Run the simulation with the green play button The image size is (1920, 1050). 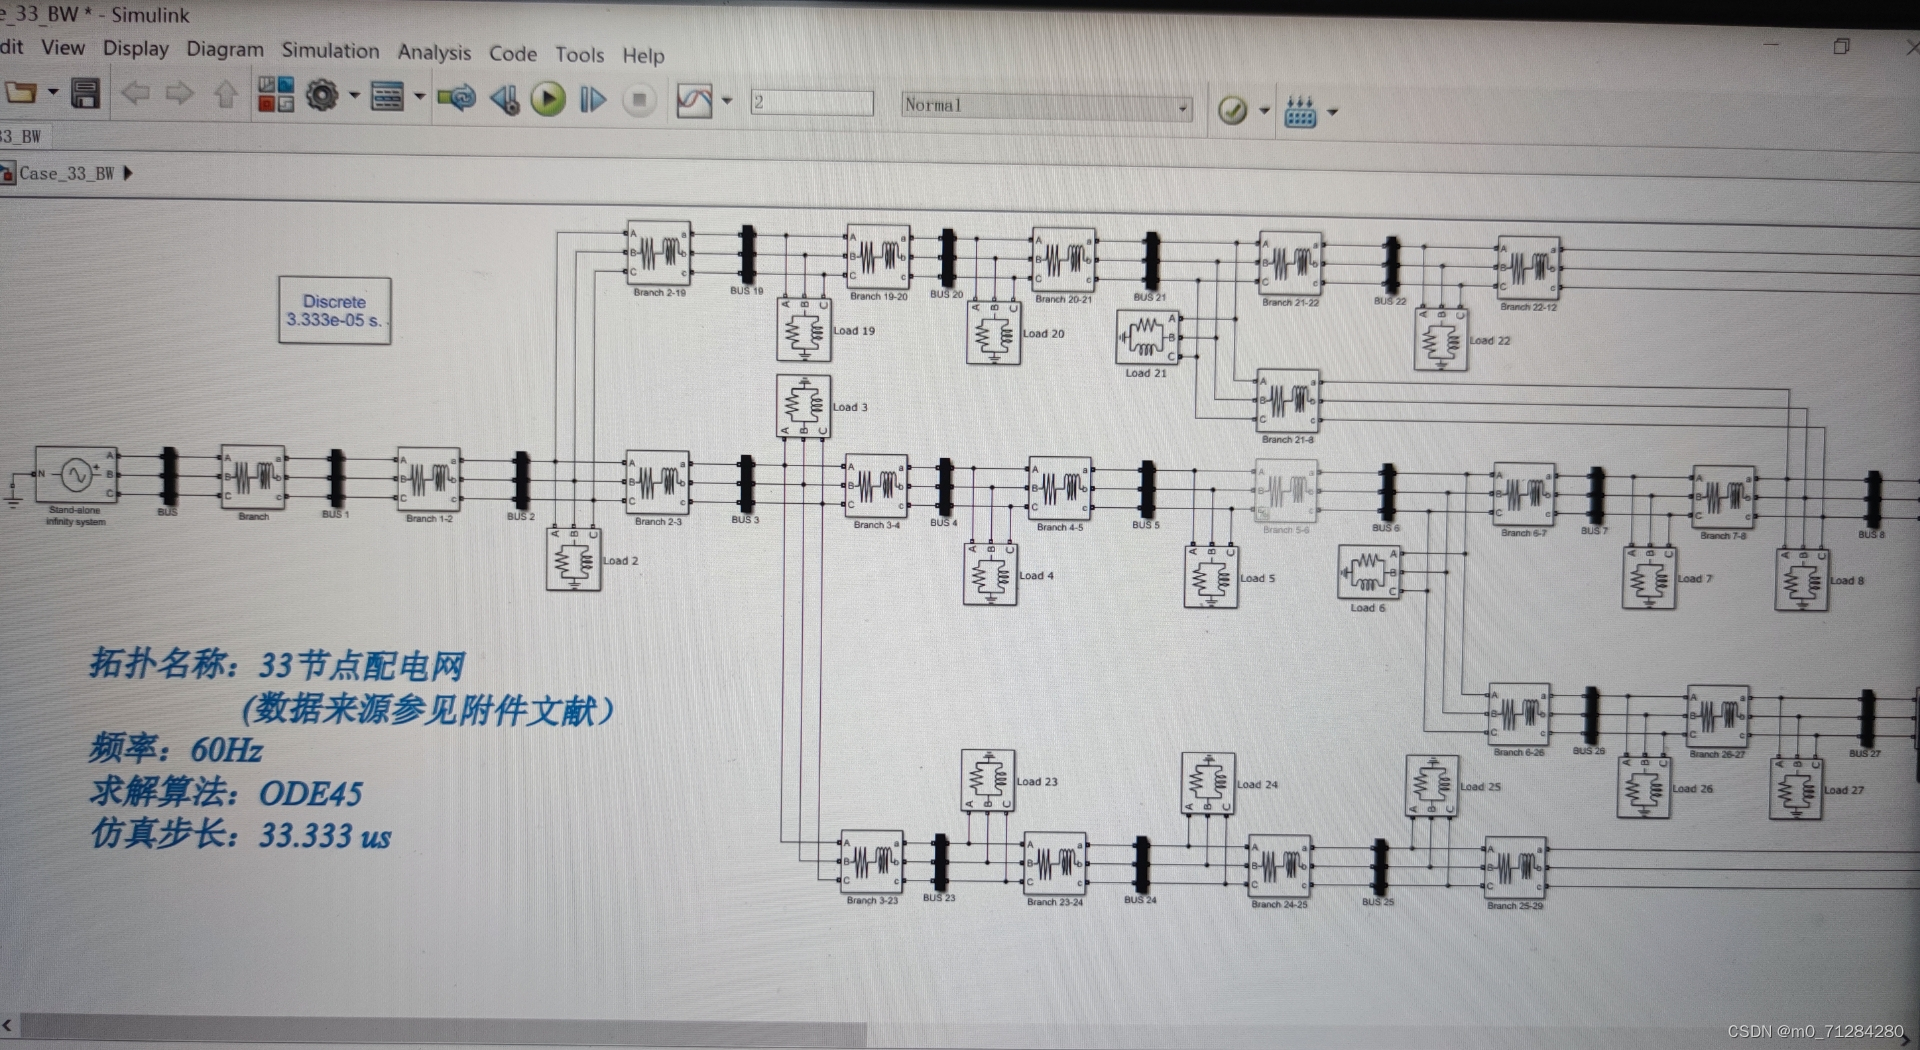547,100
